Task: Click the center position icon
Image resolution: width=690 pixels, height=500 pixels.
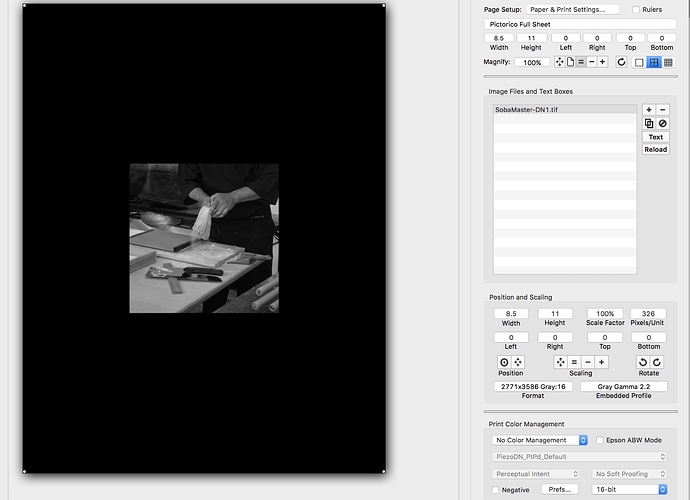Action: (504, 361)
